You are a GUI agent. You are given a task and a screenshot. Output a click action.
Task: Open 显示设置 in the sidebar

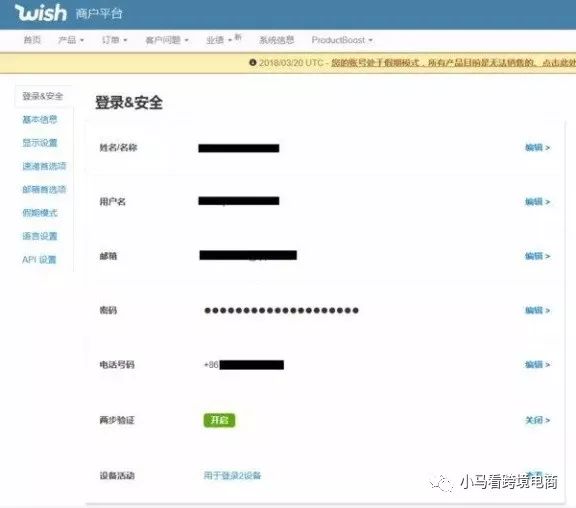40,143
